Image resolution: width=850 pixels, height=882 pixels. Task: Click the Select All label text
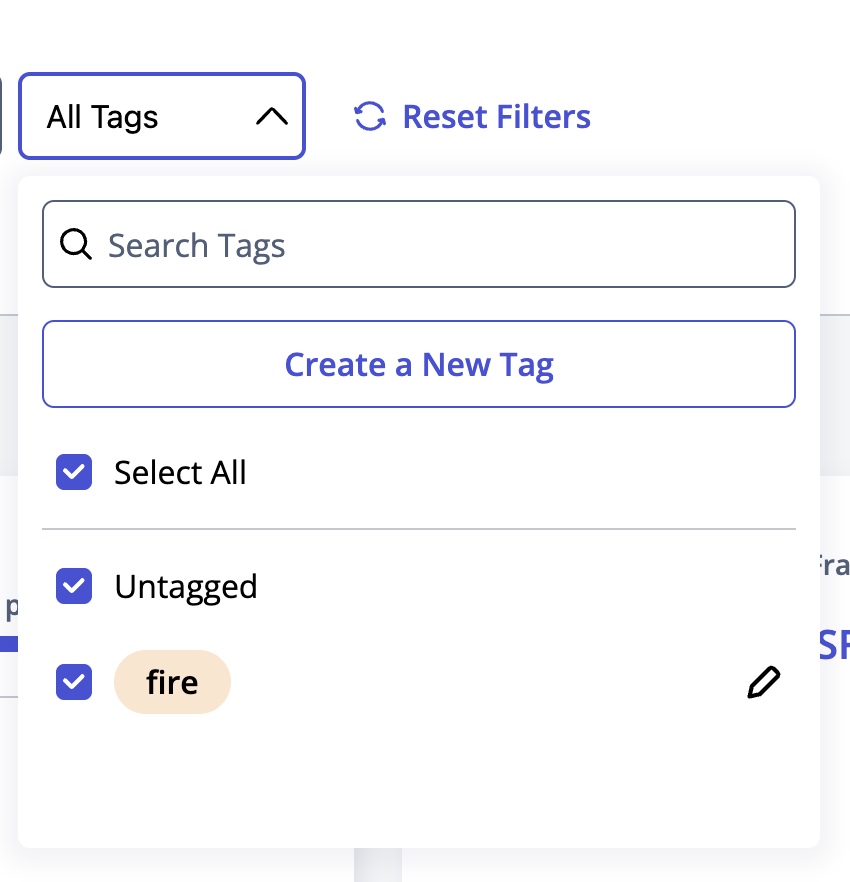pos(180,472)
